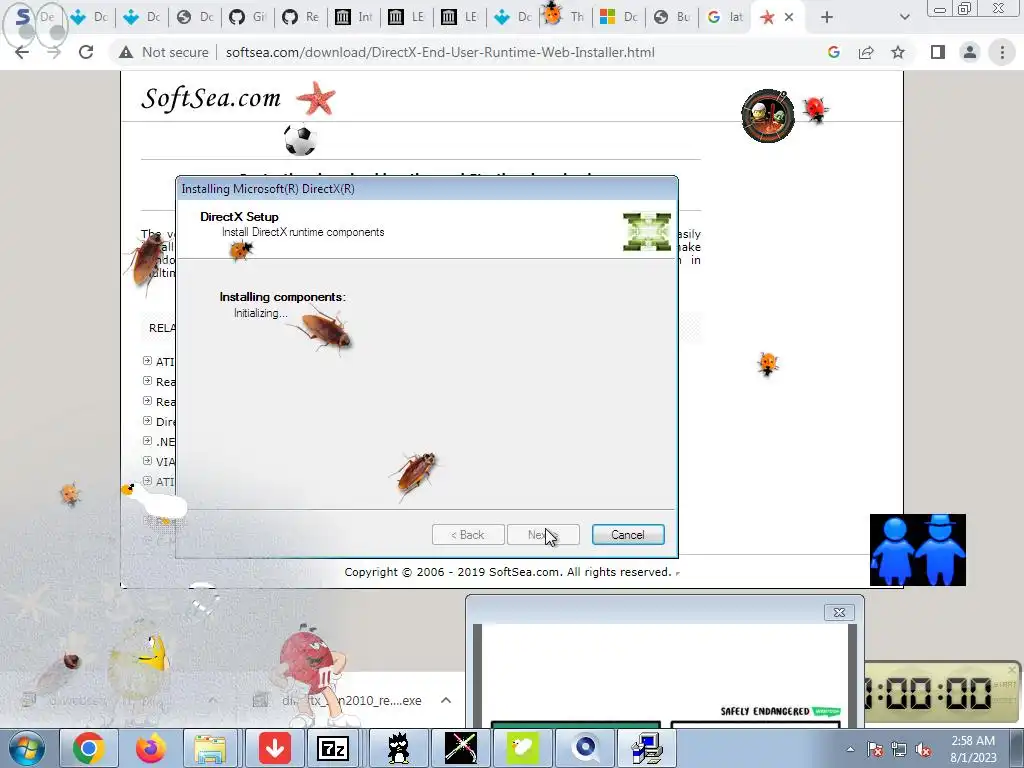The height and width of the screenshot is (768, 1024).
Task: Show hidden system tray icons arrow
Action: click(x=850, y=749)
